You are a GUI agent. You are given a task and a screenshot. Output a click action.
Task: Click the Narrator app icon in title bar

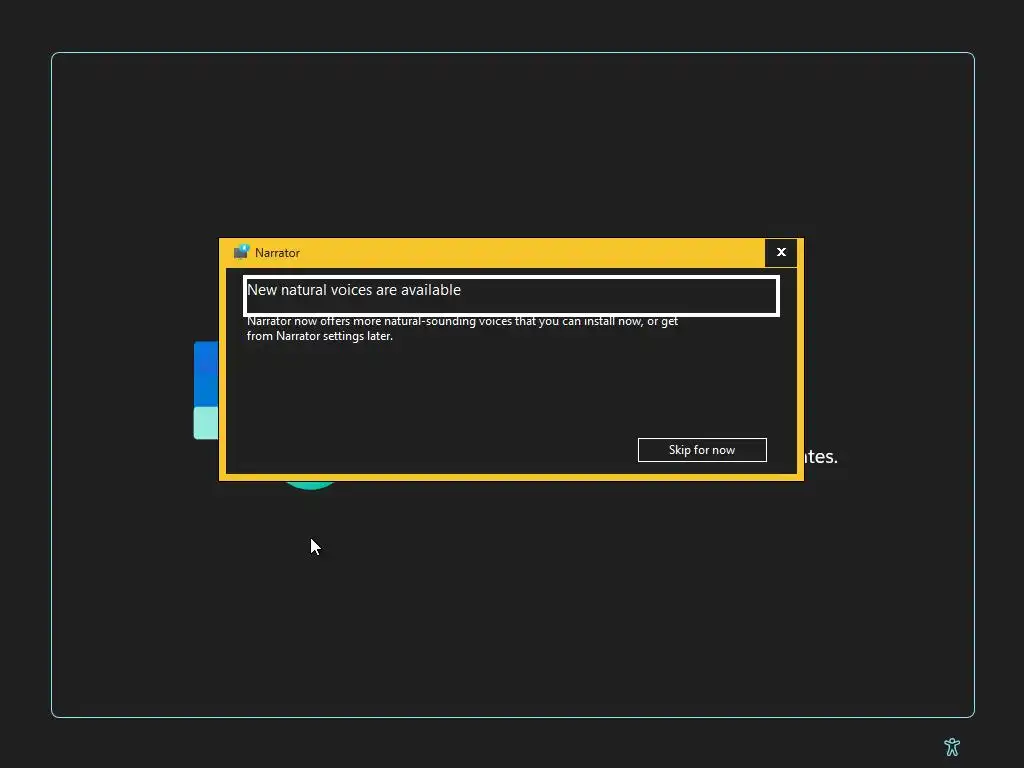click(x=241, y=252)
